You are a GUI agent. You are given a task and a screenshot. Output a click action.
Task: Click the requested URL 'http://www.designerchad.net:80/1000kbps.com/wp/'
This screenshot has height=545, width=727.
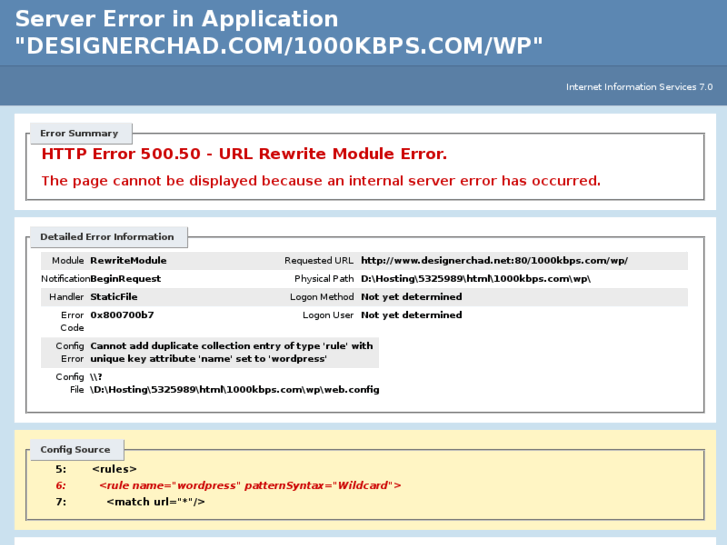(494, 261)
